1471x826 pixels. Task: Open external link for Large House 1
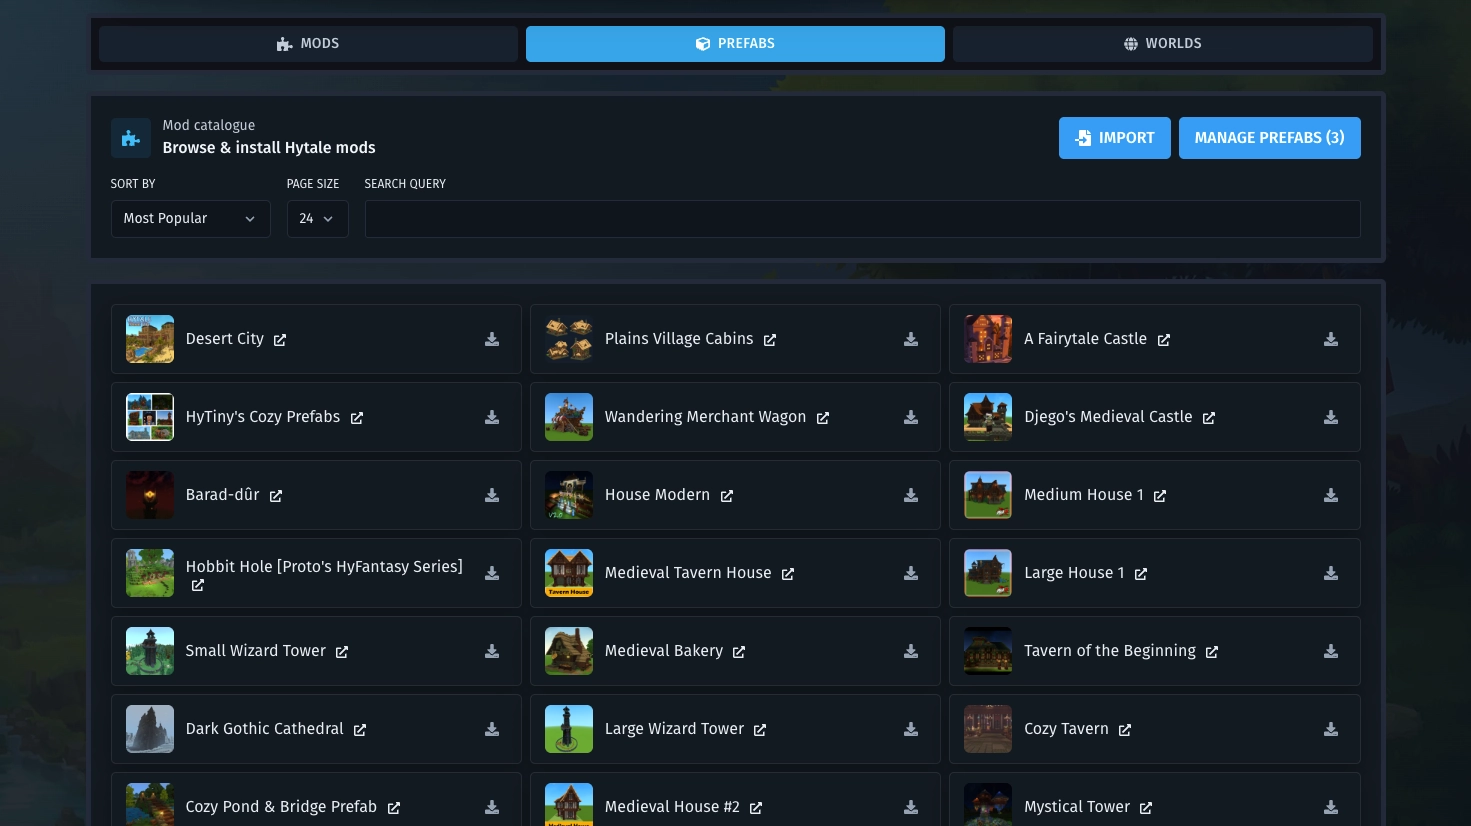point(1141,574)
